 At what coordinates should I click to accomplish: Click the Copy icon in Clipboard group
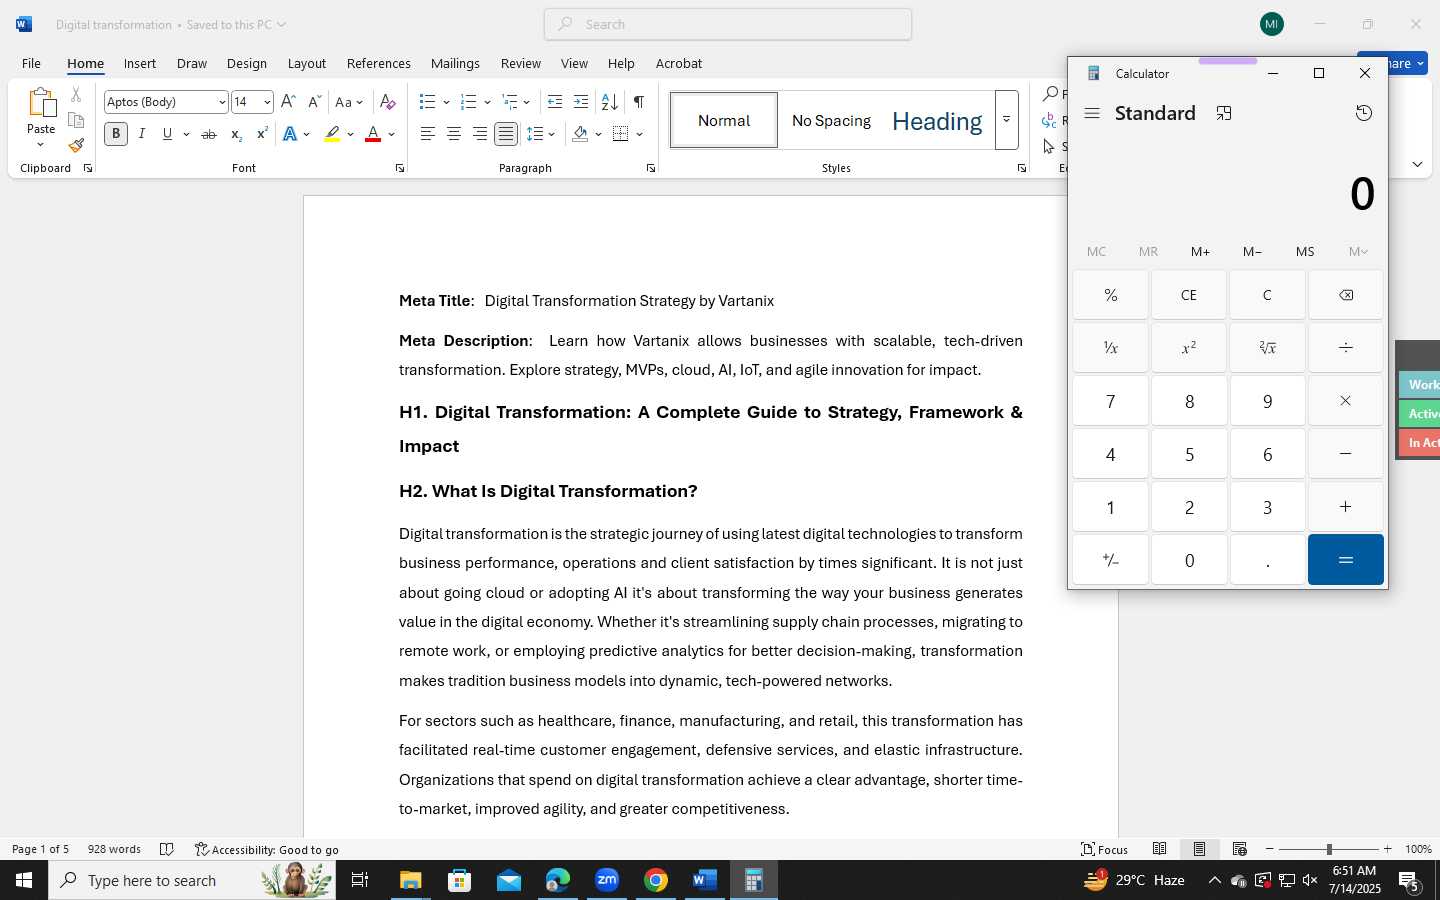click(x=76, y=120)
